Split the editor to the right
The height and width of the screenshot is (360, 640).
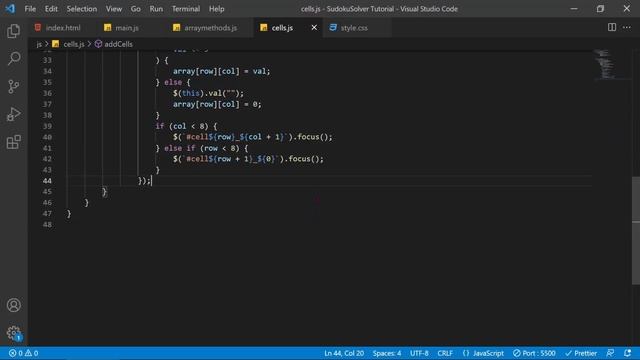(611, 27)
